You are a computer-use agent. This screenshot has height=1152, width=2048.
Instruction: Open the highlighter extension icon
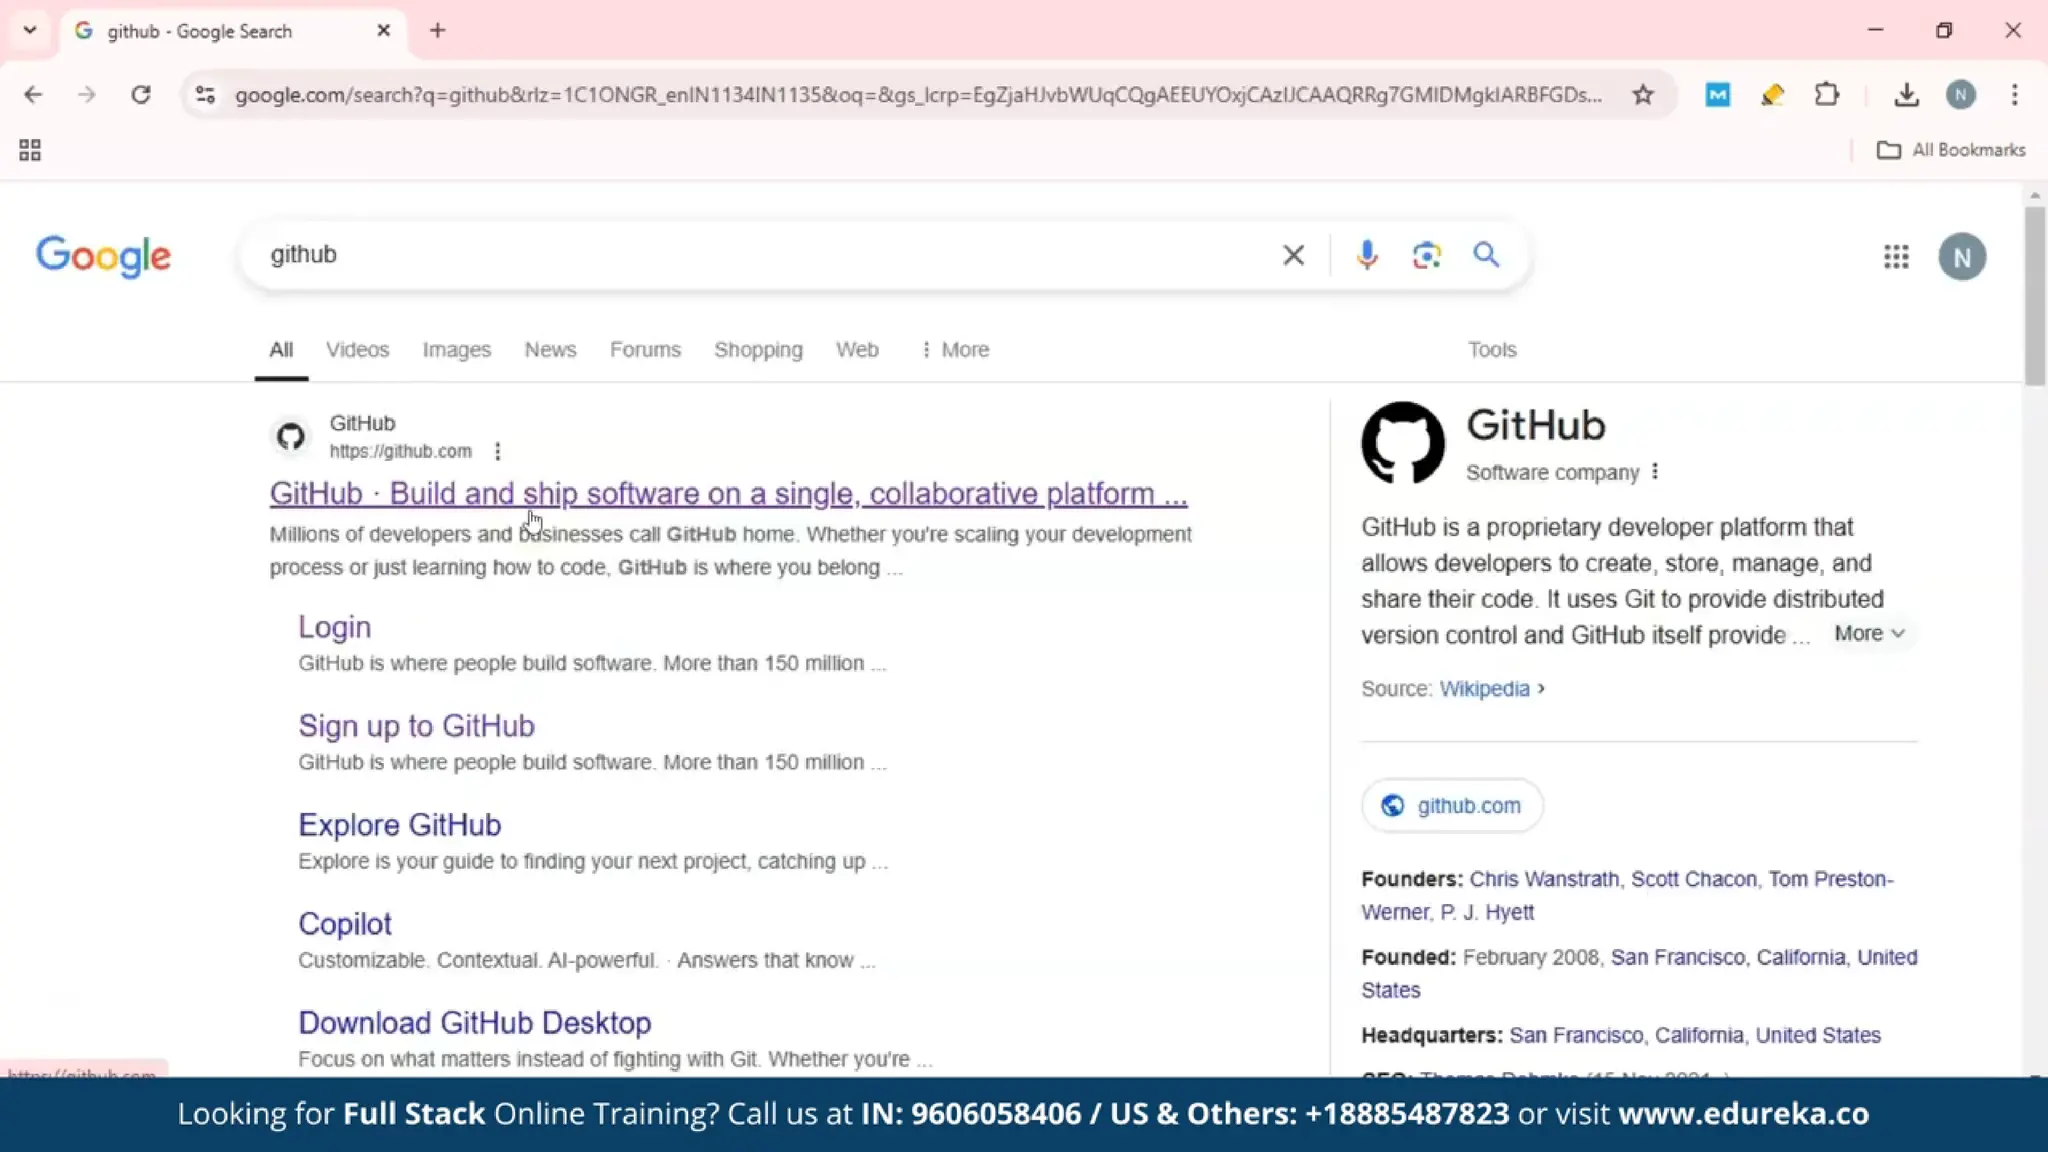[x=1772, y=95]
